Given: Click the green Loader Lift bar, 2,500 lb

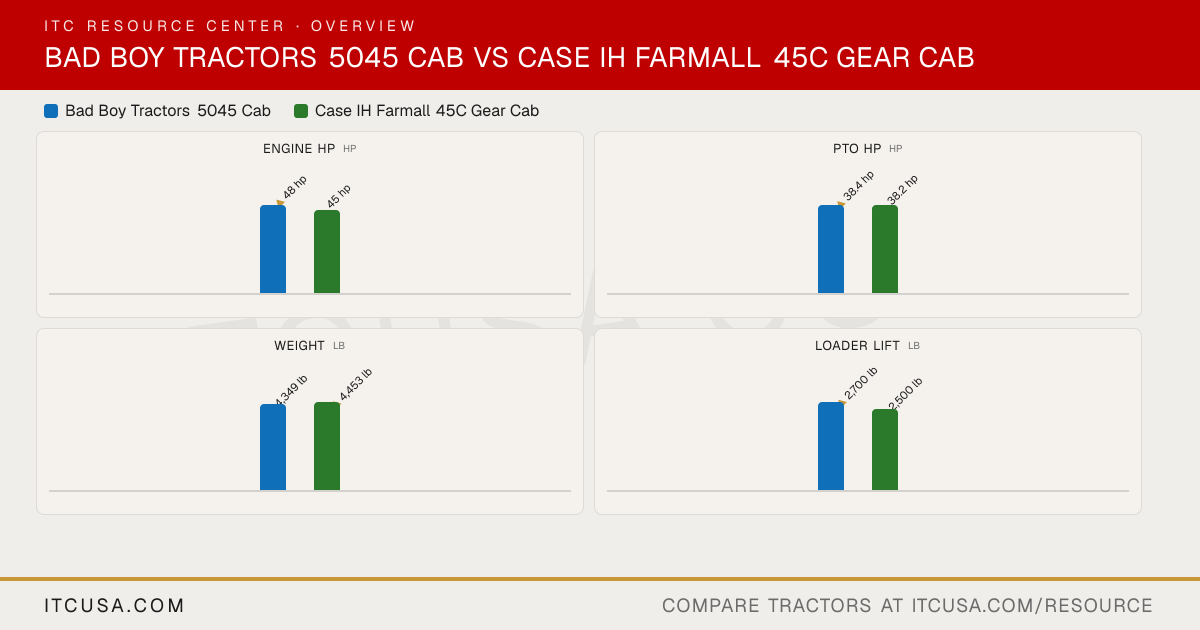Looking at the screenshot, I should click(885, 450).
